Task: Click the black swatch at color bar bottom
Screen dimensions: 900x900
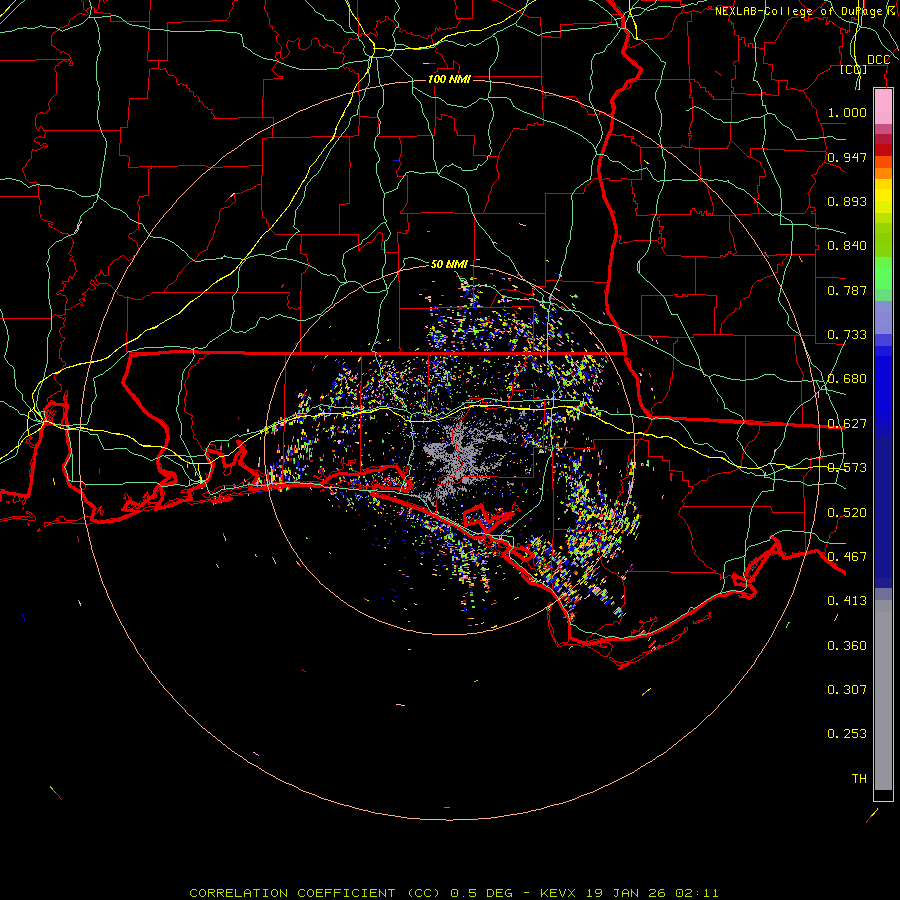Action: pos(883,795)
